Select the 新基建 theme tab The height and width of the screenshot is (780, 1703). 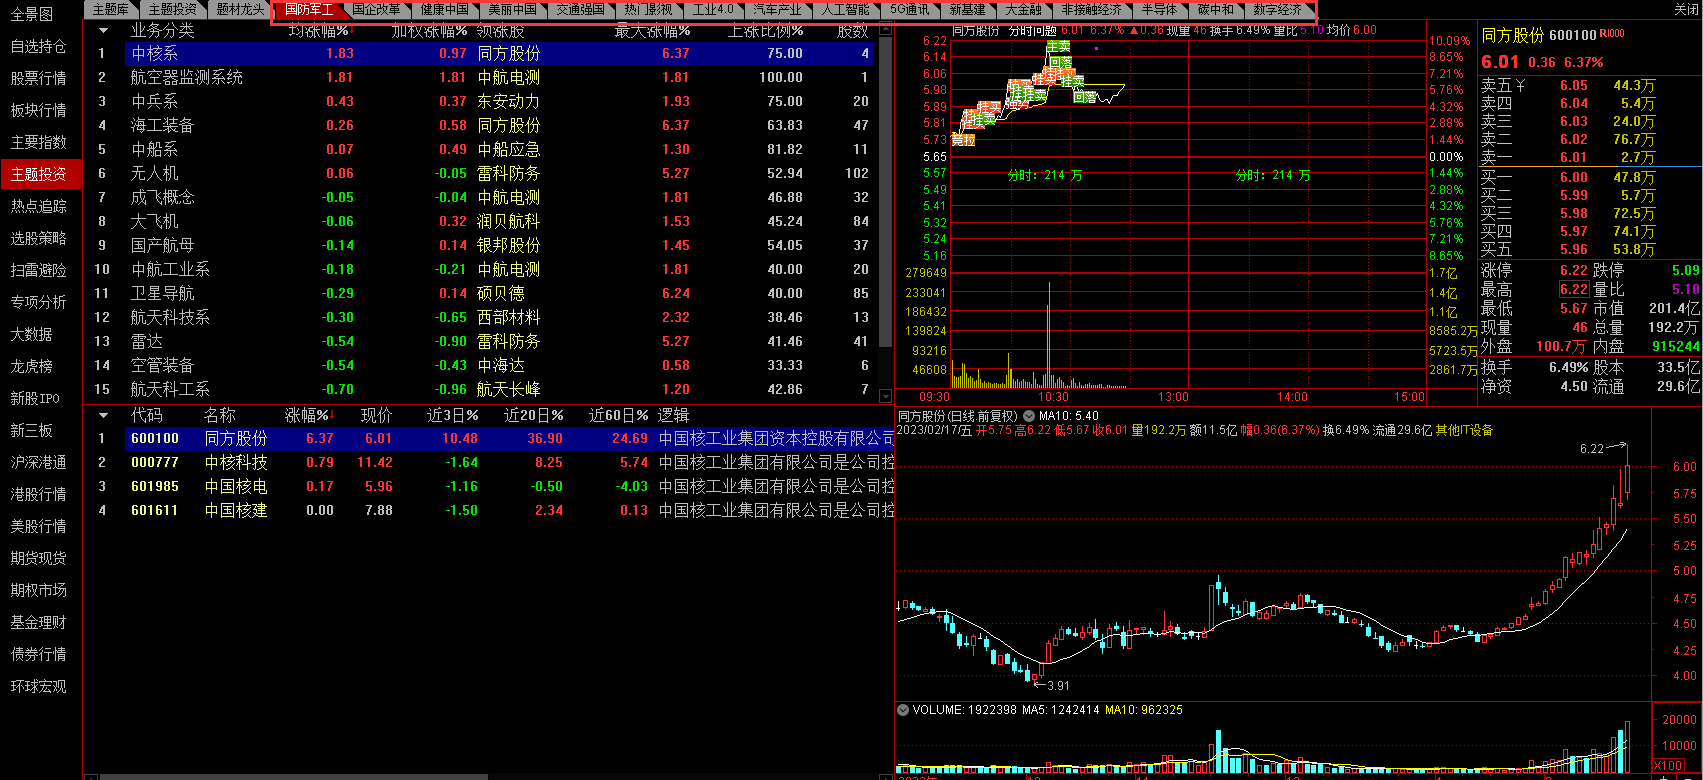[x=967, y=9]
